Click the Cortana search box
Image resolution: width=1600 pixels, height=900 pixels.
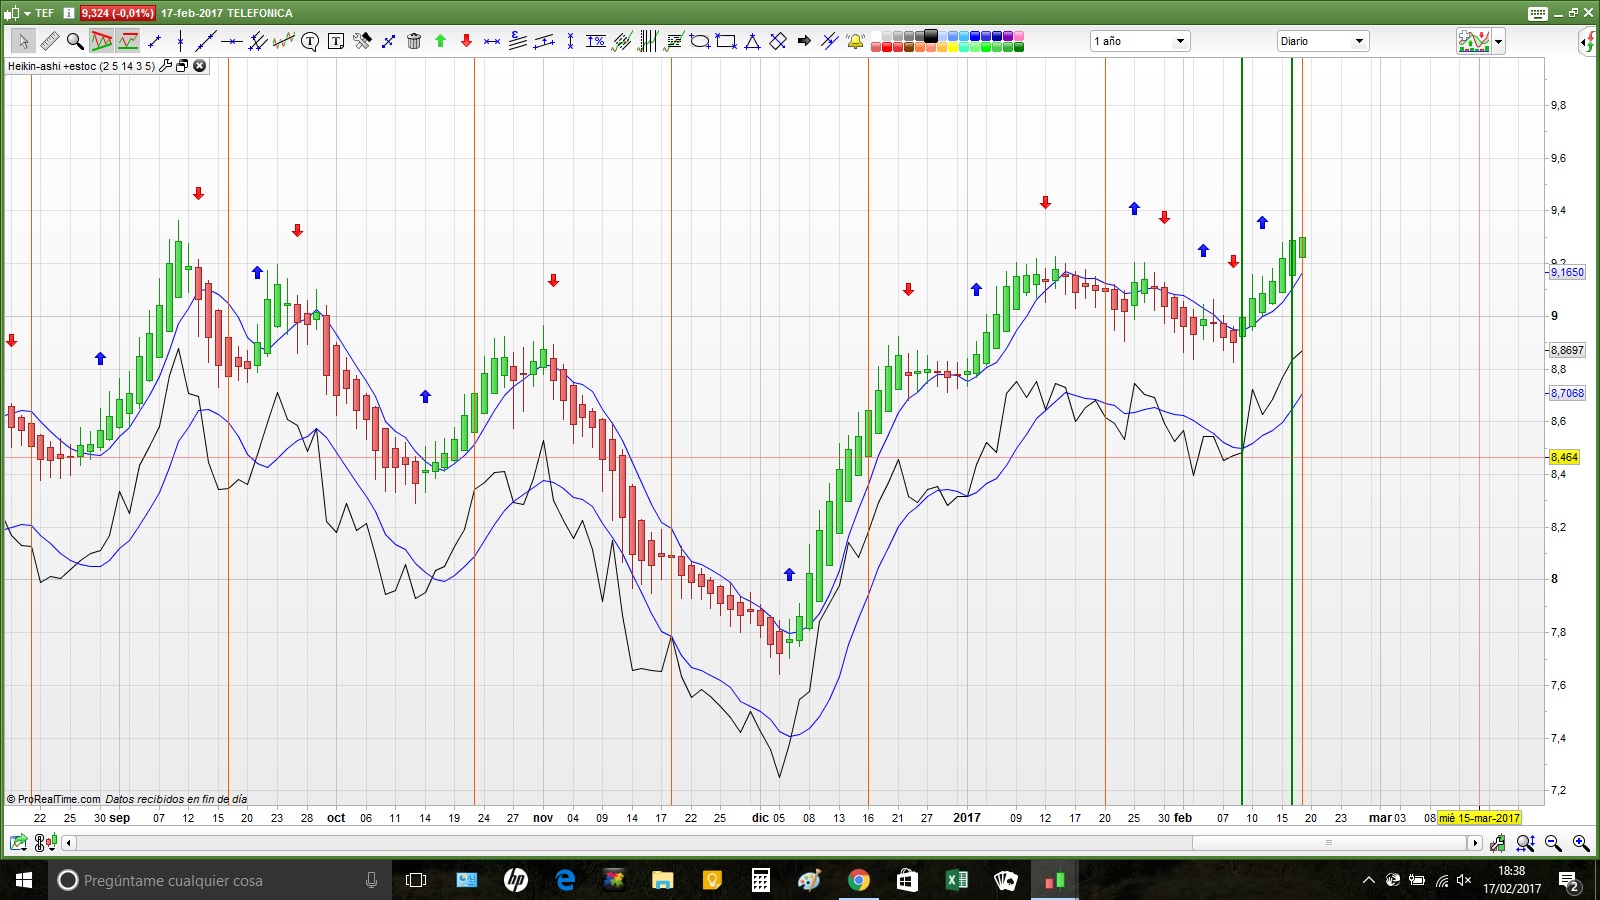pyautogui.click(x=220, y=880)
